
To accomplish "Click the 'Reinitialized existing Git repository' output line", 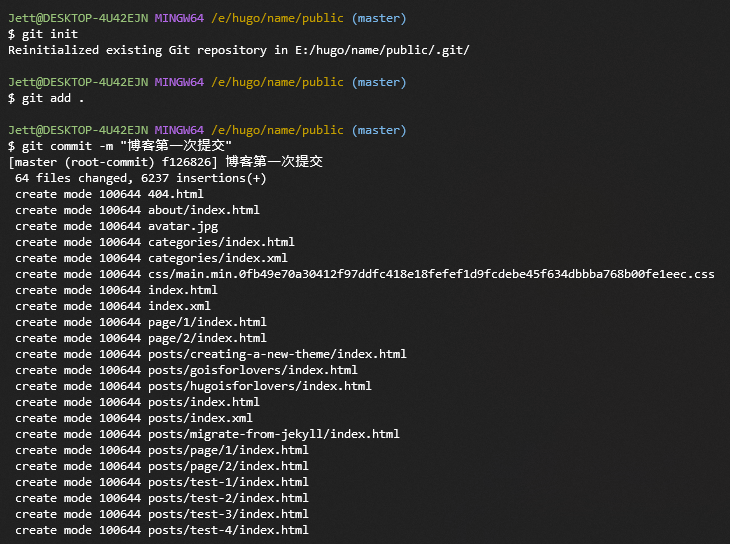I will tap(238, 50).
